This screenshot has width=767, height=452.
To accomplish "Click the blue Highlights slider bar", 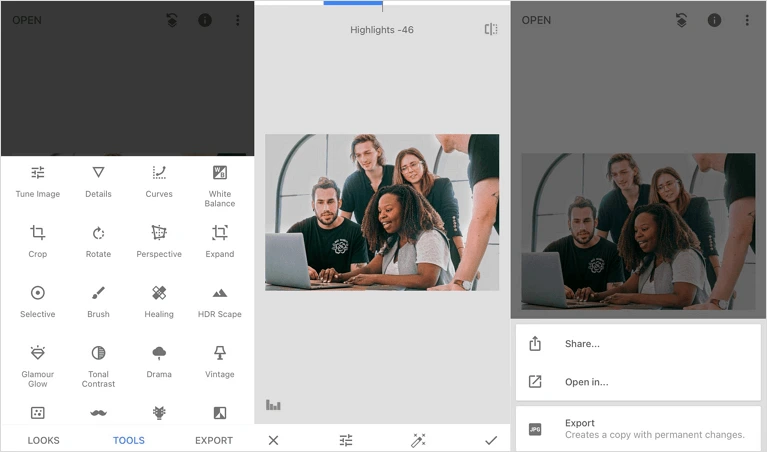I will point(353,3).
